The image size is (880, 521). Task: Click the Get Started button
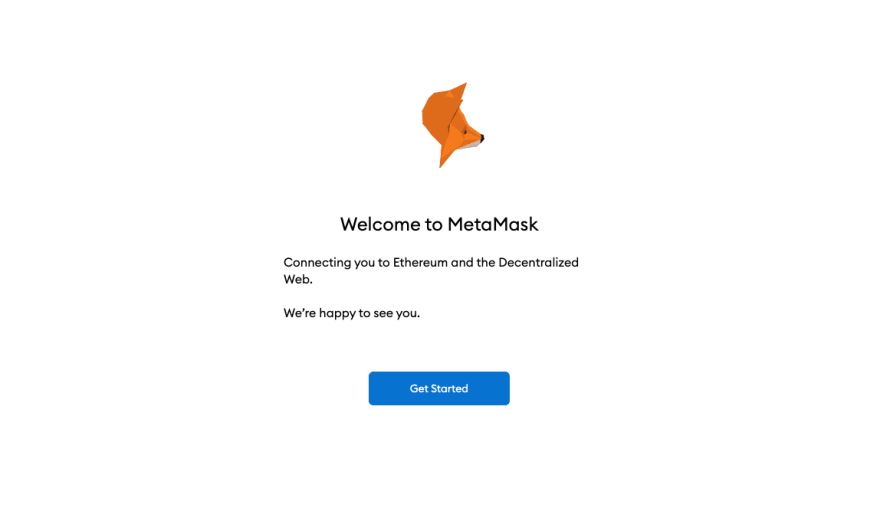coord(439,388)
